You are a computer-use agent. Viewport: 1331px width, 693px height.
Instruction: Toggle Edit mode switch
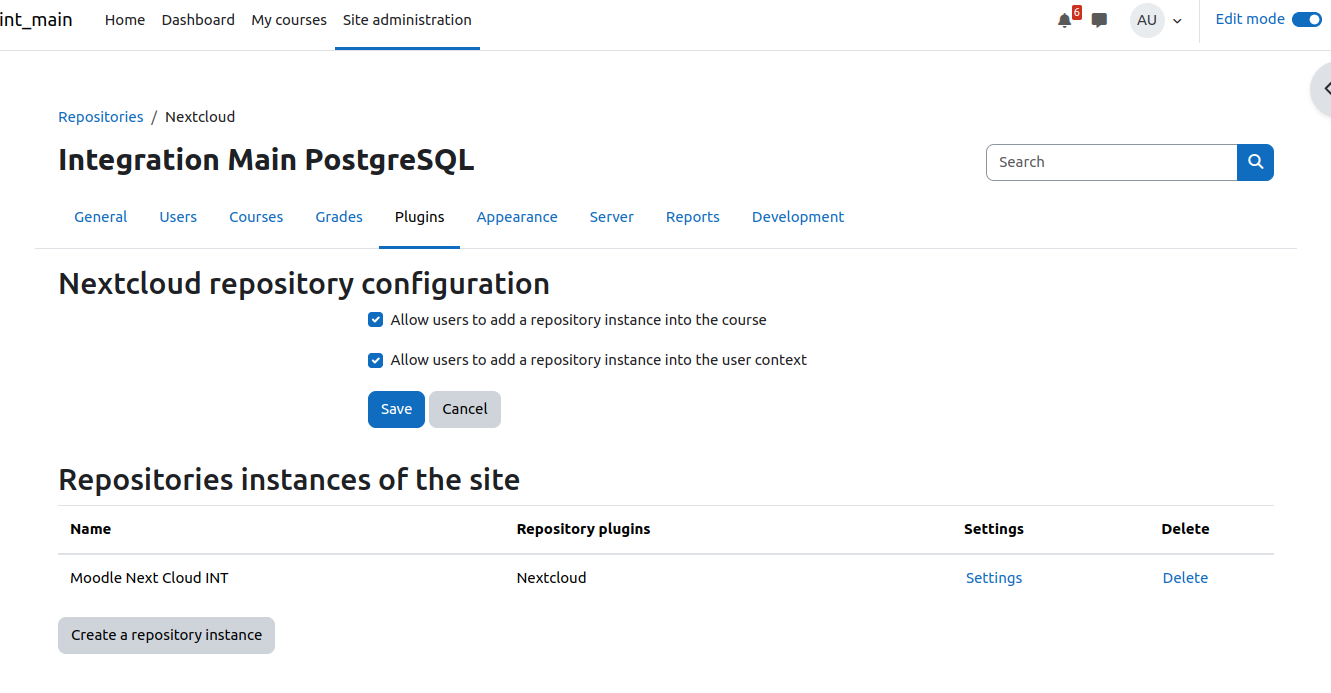pyautogui.click(x=1306, y=19)
